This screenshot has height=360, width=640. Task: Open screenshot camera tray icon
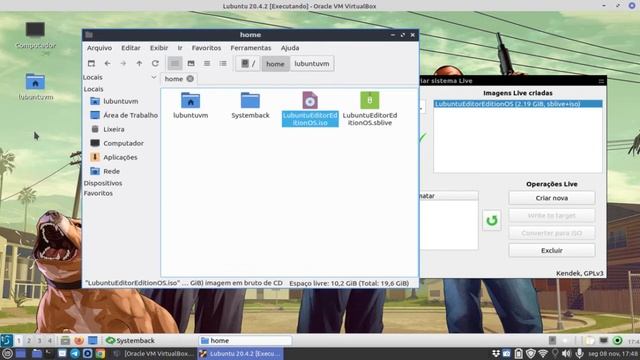point(507,353)
